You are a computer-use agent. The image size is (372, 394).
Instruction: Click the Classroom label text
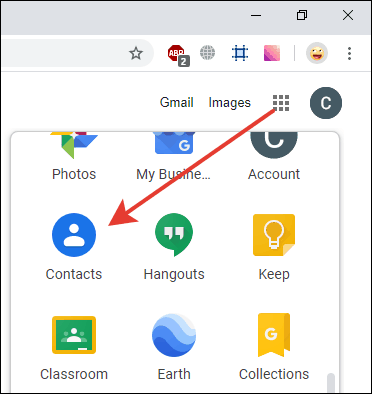[x=74, y=374]
